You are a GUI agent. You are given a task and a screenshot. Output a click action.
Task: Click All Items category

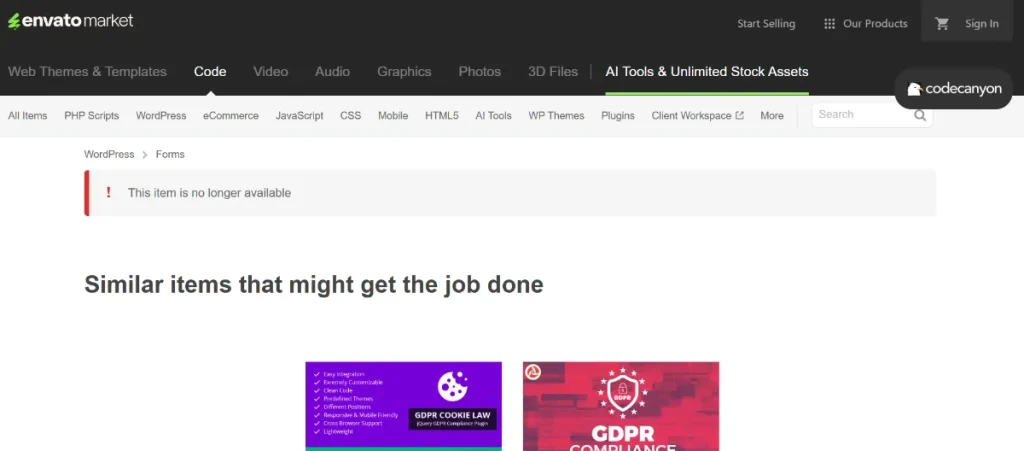pyautogui.click(x=27, y=116)
